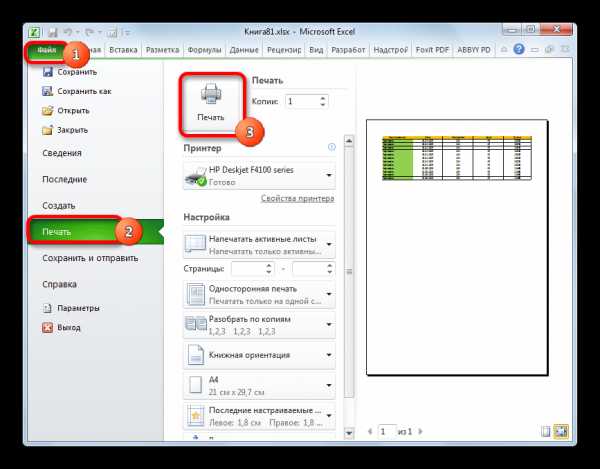Switch to the Данные ribbon tab
Image resolution: width=600 pixels, height=469 pixels.
click(x=244, y=50)
